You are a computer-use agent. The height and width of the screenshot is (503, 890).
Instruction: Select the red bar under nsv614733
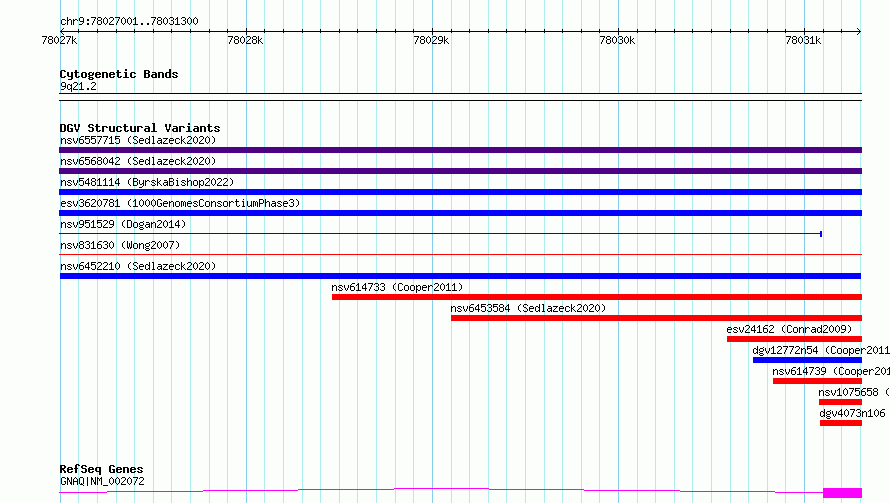[597, 297]
